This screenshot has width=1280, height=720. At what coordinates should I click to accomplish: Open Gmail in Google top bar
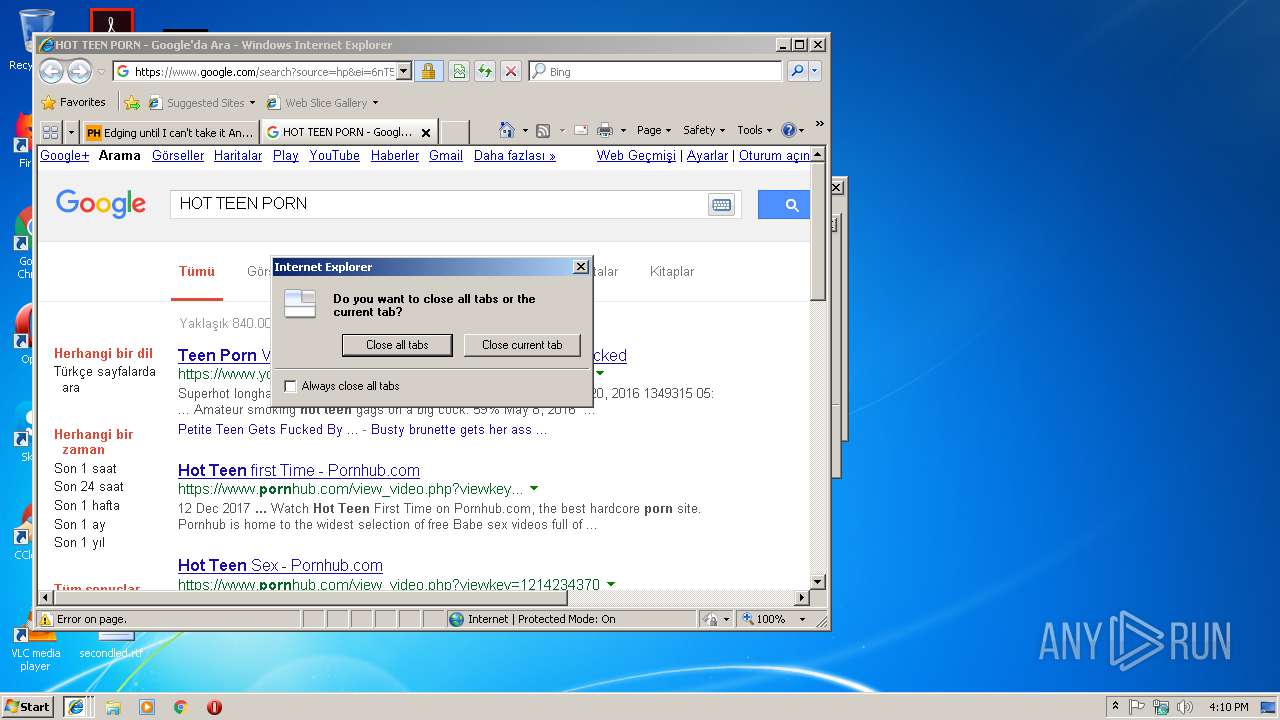(446, 156)
